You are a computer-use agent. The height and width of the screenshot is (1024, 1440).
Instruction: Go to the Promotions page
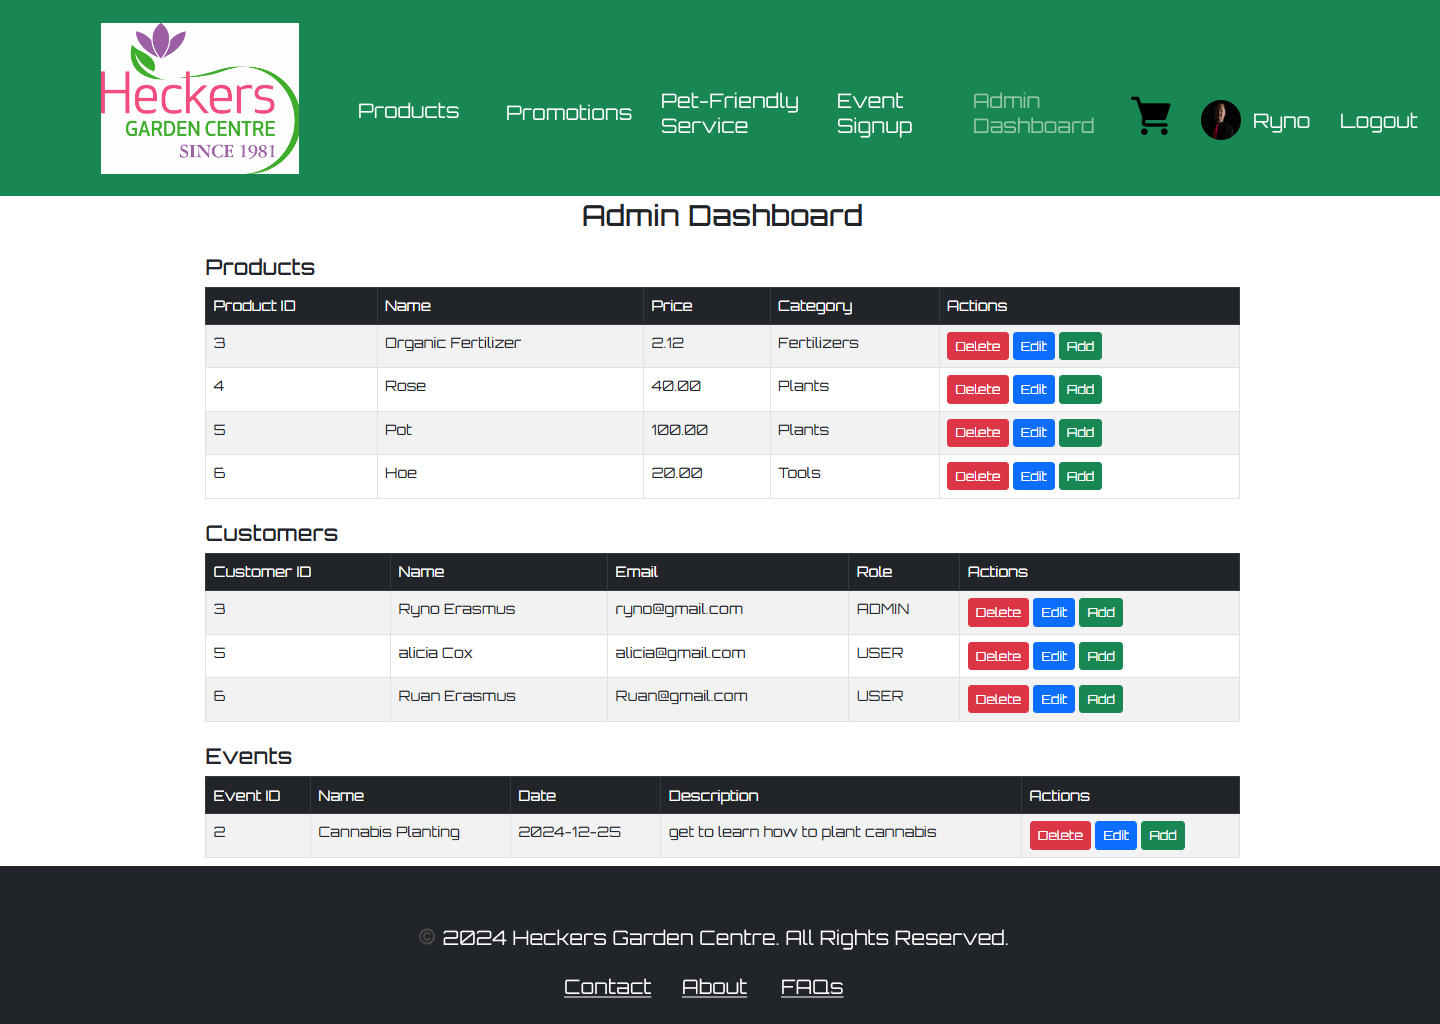568,113
